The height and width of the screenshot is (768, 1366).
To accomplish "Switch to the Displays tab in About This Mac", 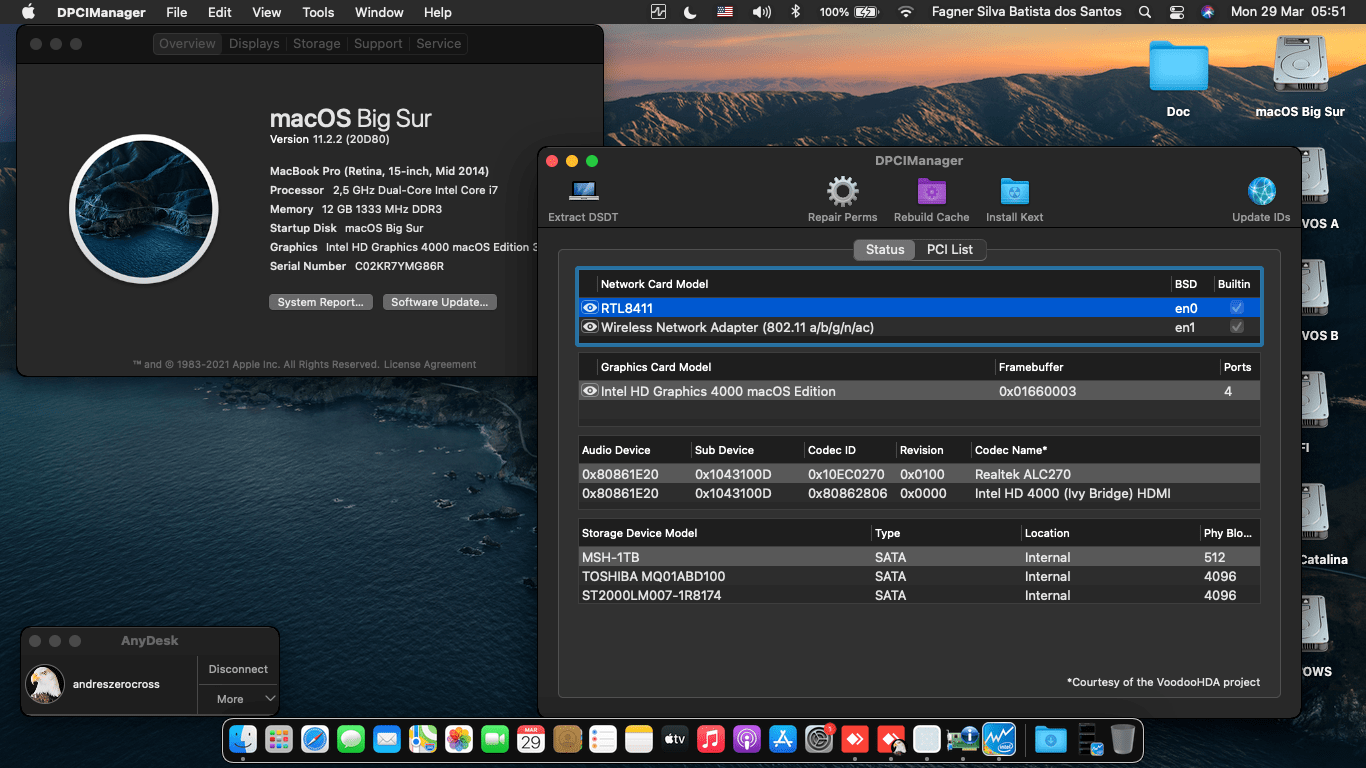I will click(254, 44).
